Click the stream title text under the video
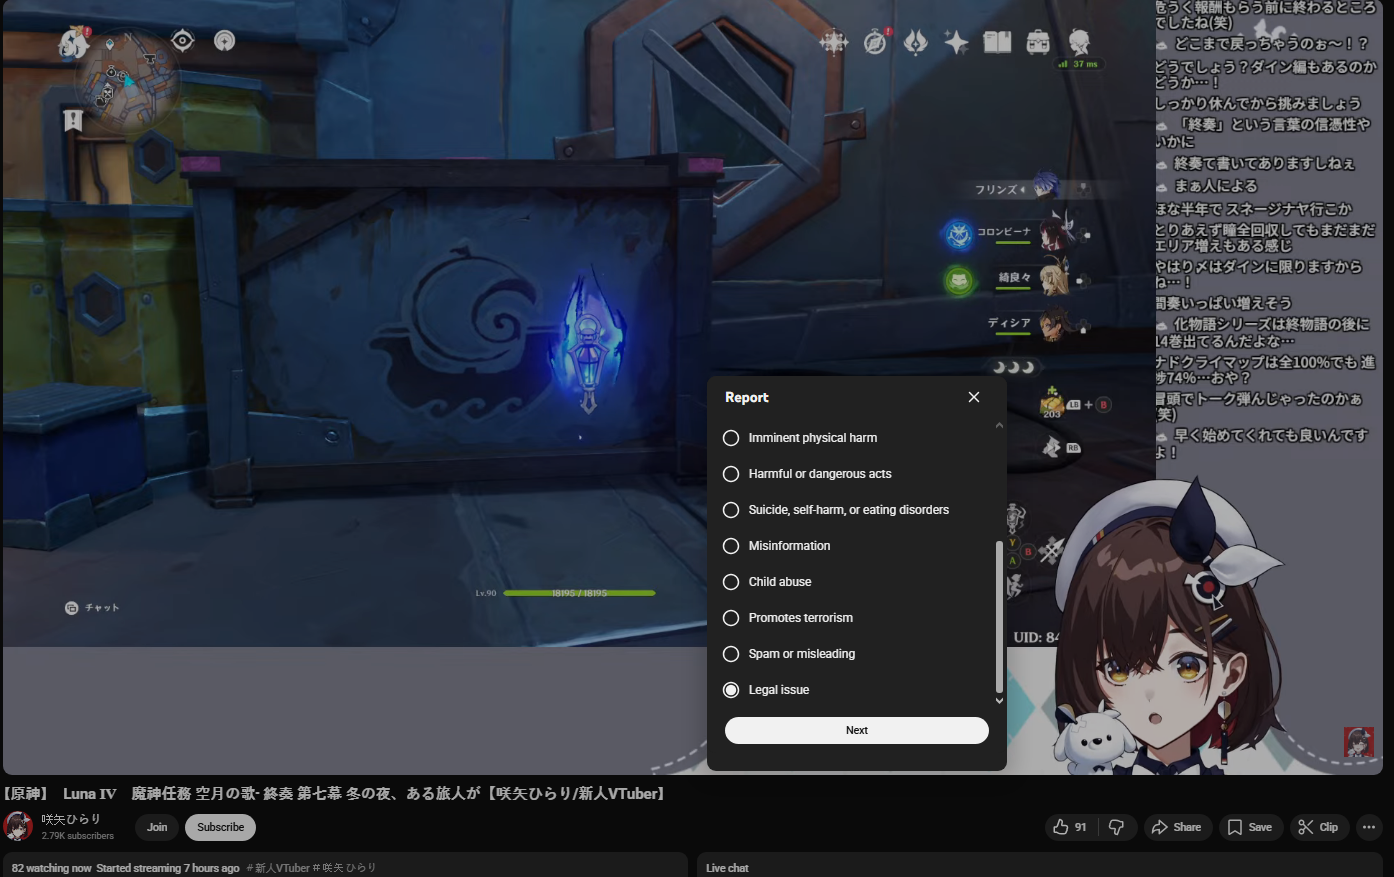The height and width of the screenshot is (877, 1394). tap(334, 794)
